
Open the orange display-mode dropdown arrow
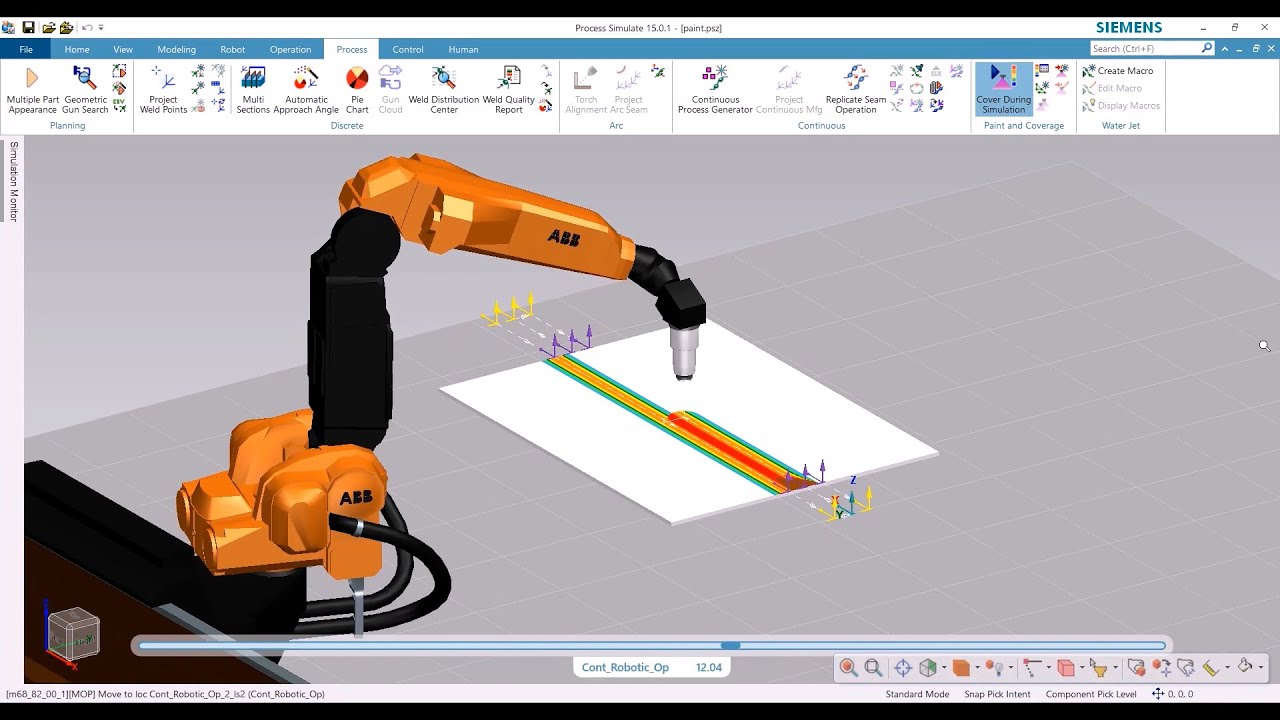(978, 667)
